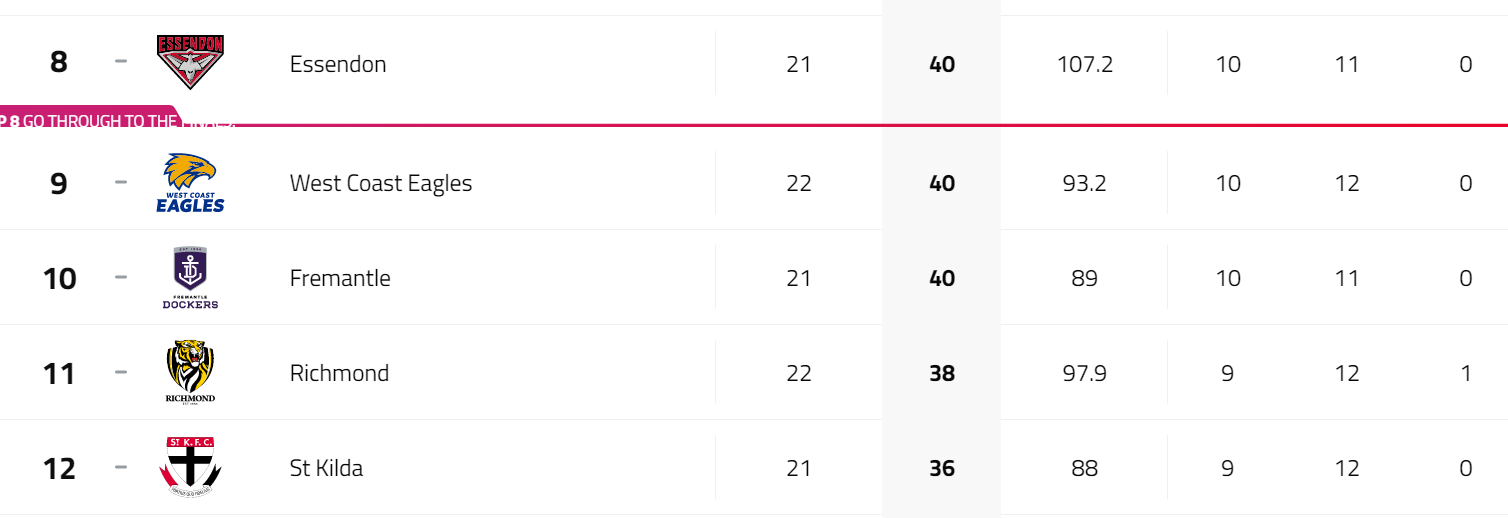Click the Richmond Tigers logo
Viewport: 1508px width, 518px height.
pos(190,372)
